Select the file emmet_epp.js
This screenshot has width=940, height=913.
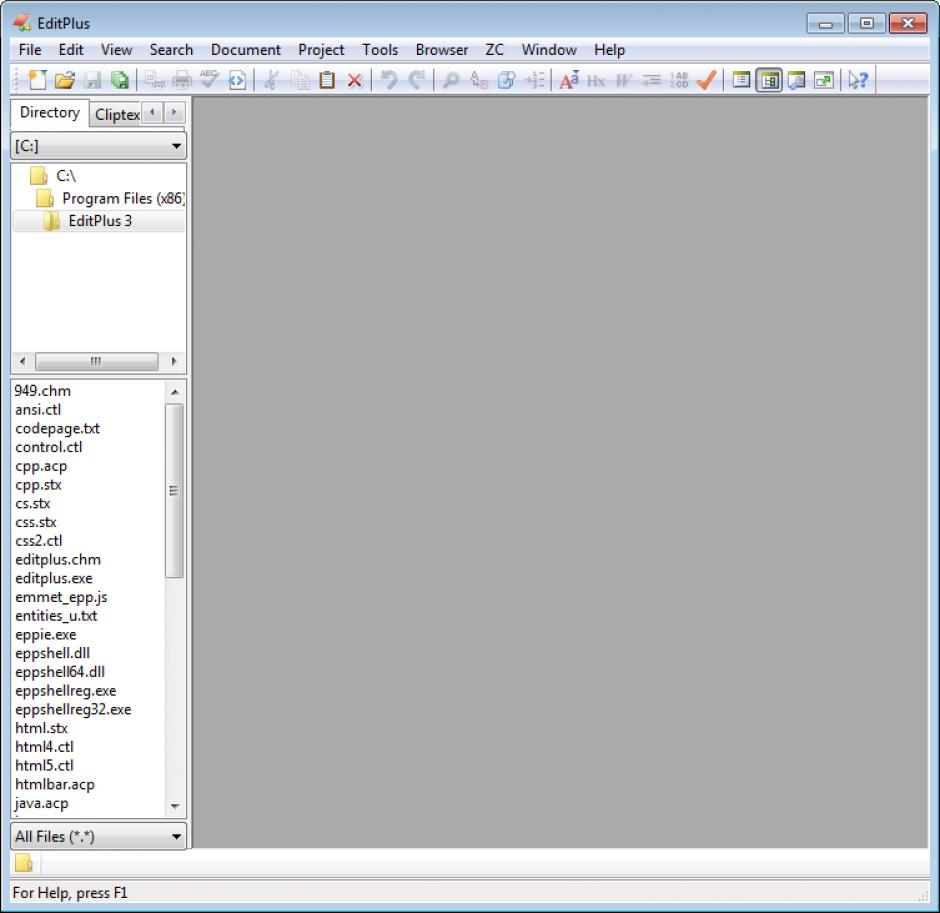[x=61, y=597]
